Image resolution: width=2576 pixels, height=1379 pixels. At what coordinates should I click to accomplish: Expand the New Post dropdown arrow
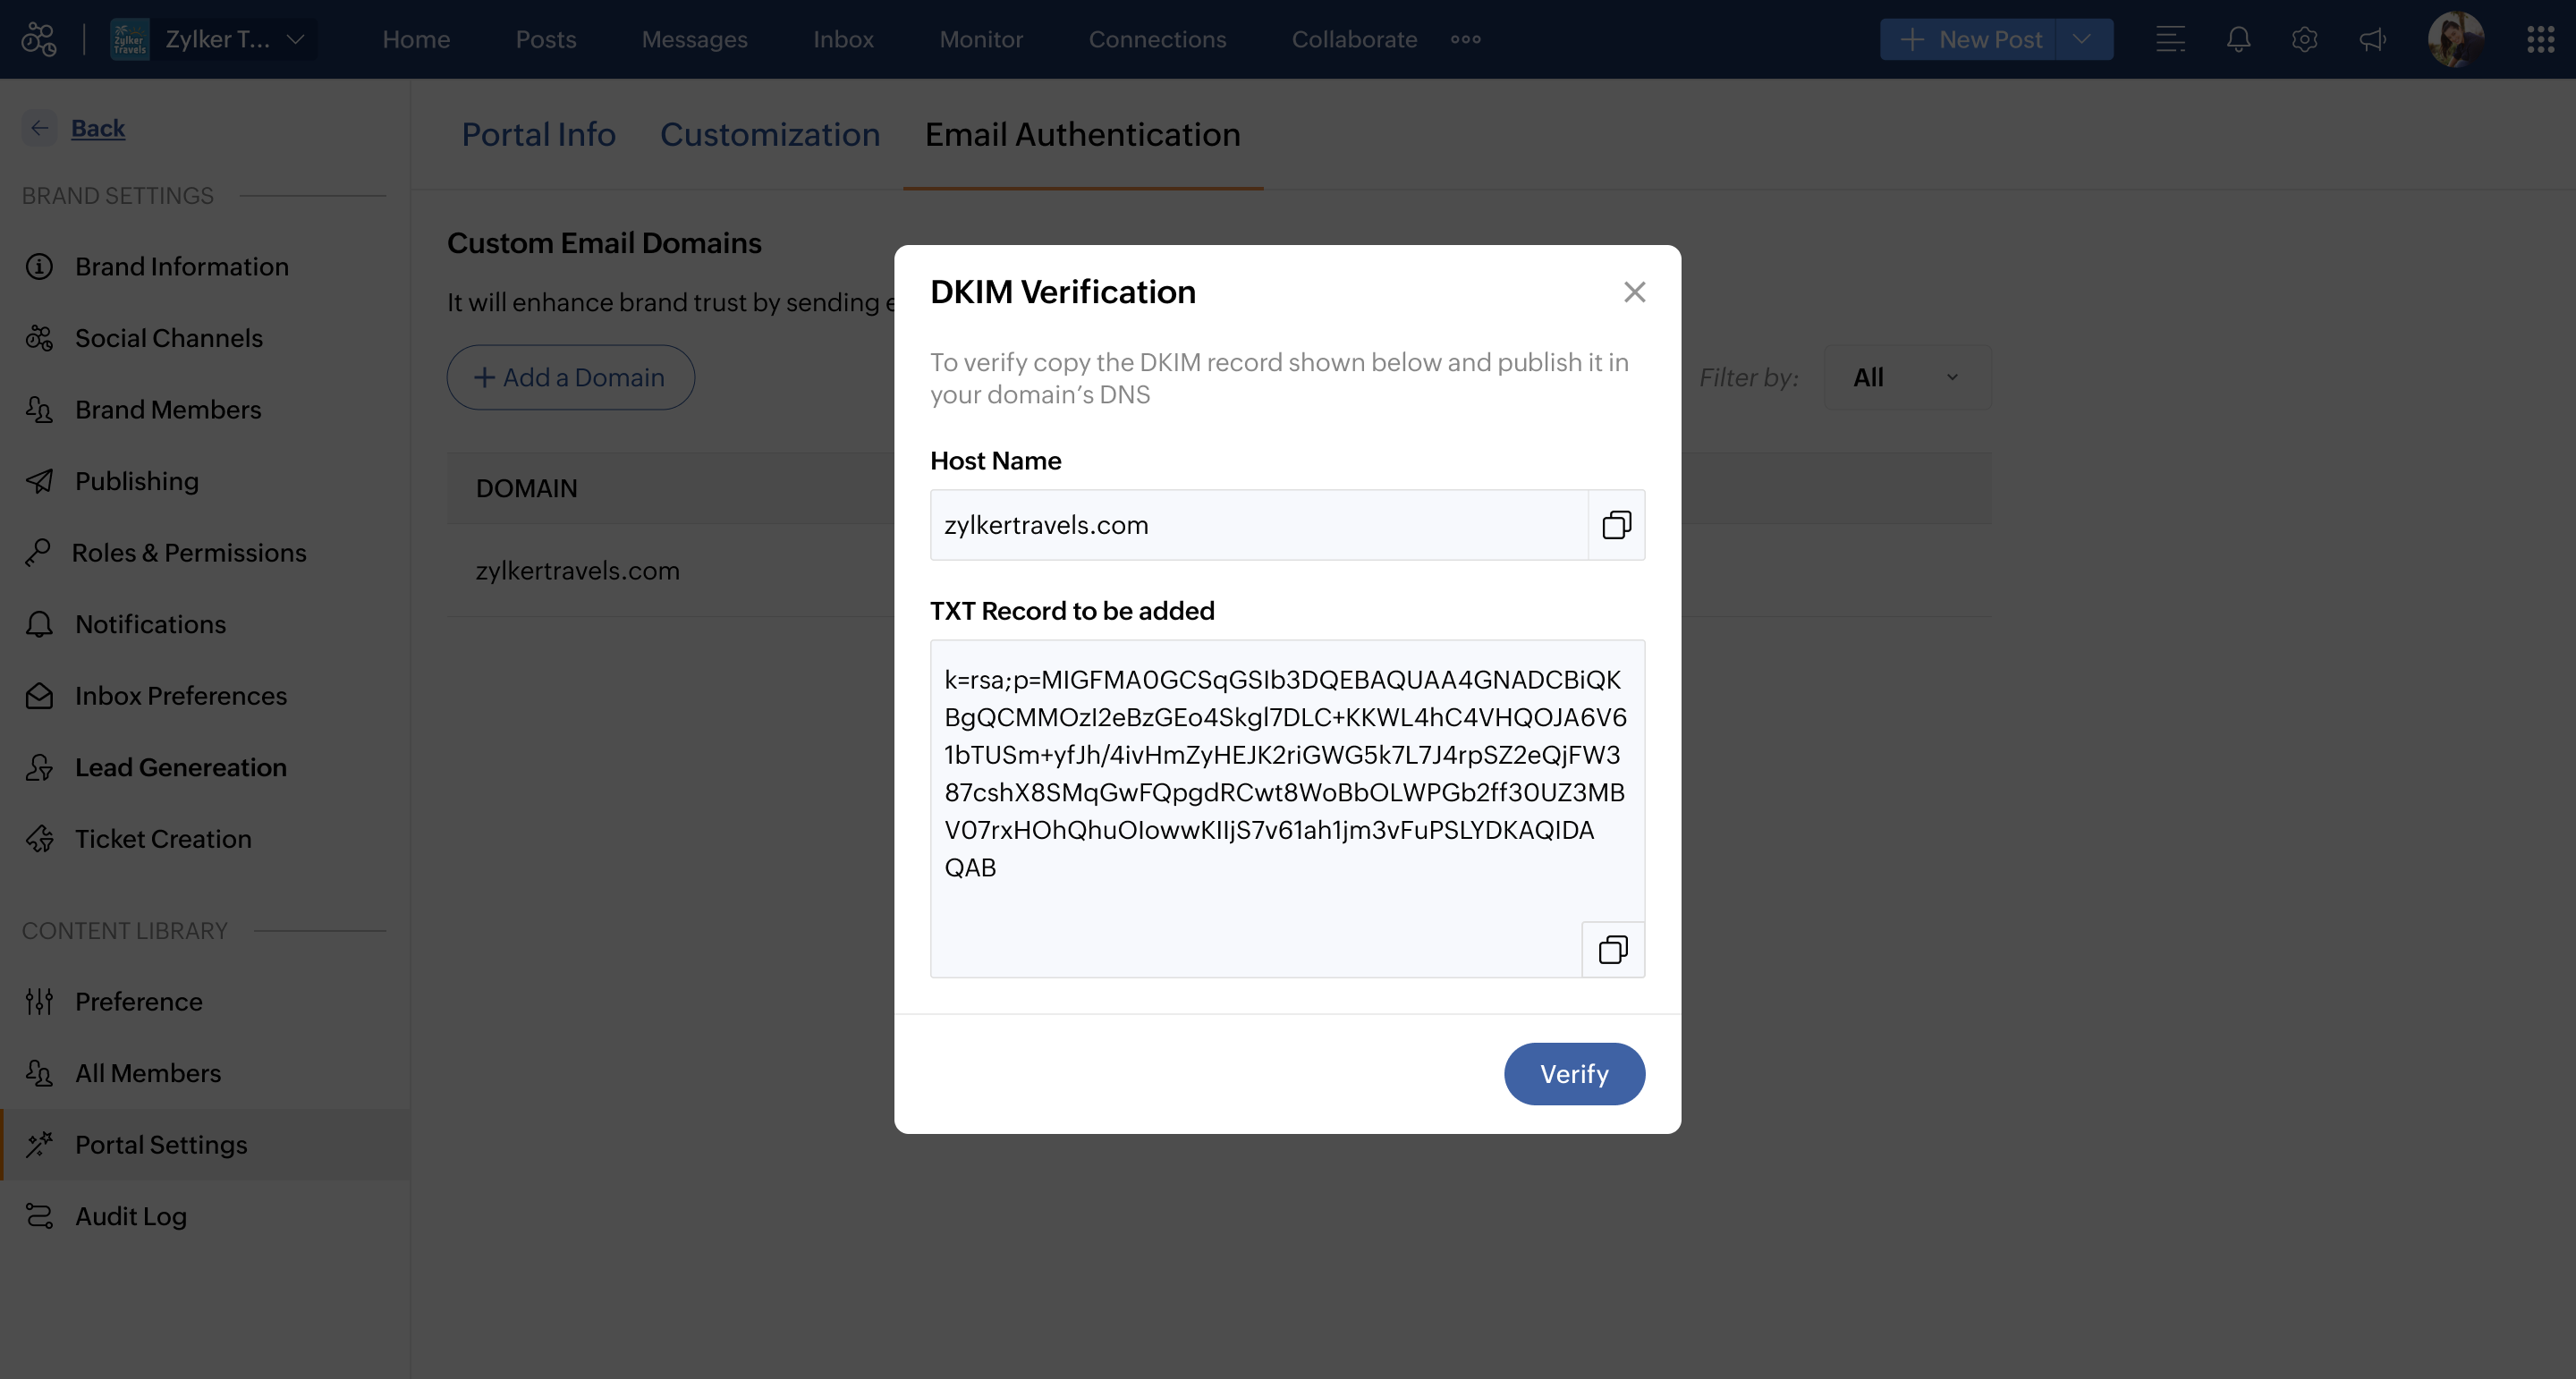2083,40
